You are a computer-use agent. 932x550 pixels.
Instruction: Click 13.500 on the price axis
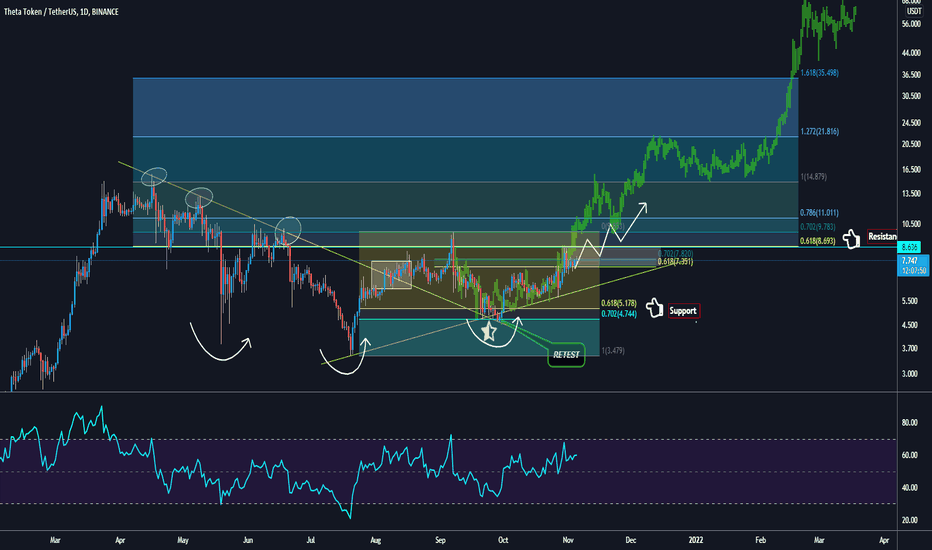[911, 193]
